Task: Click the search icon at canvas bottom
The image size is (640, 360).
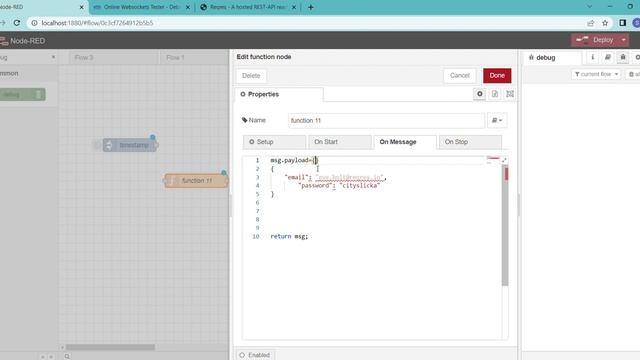Action: (x=67, y=356)
